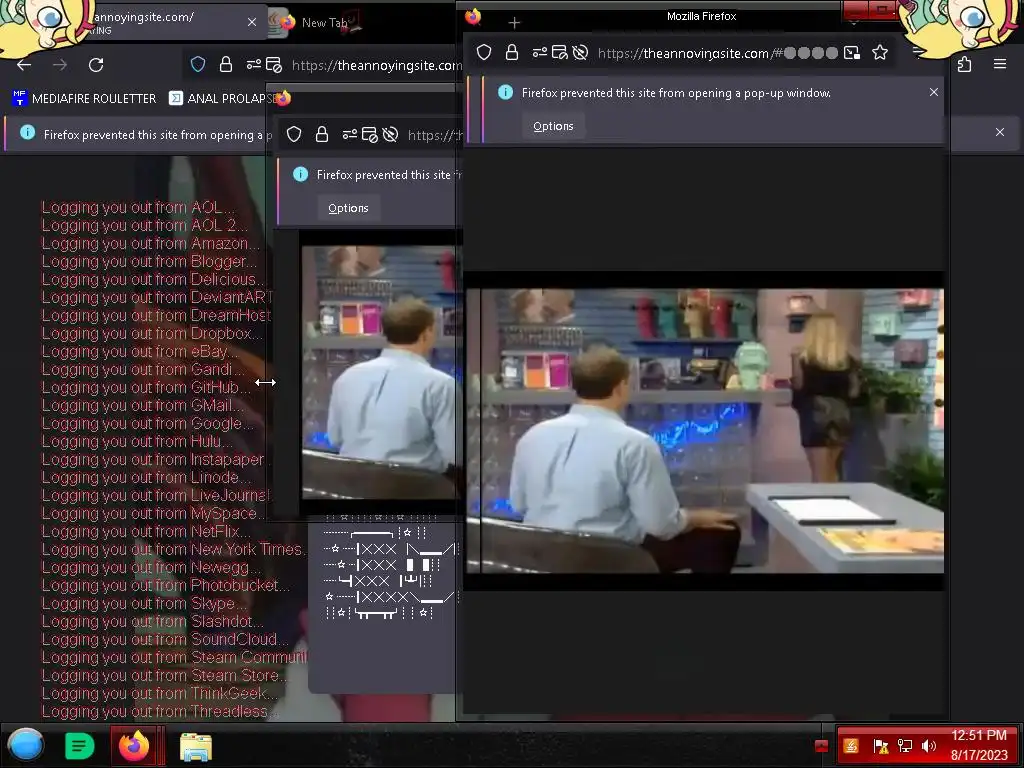Viewport: 1024px width, 768px height.
Task: Click autoplay-blocked icon in middle popup window
Action: click(391, 135)
